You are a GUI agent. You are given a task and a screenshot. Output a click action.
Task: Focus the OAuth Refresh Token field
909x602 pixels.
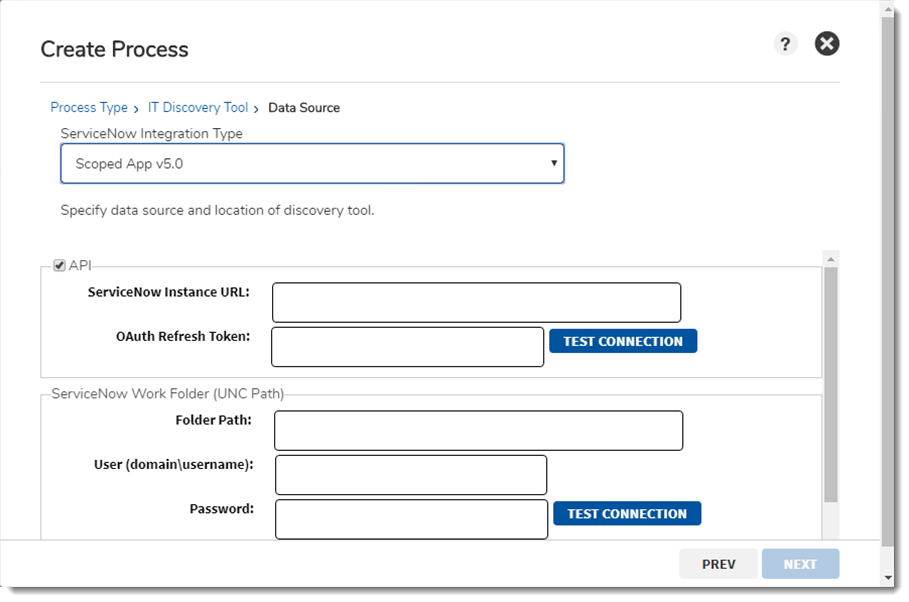pyautogui.click(x=407, y=347)
